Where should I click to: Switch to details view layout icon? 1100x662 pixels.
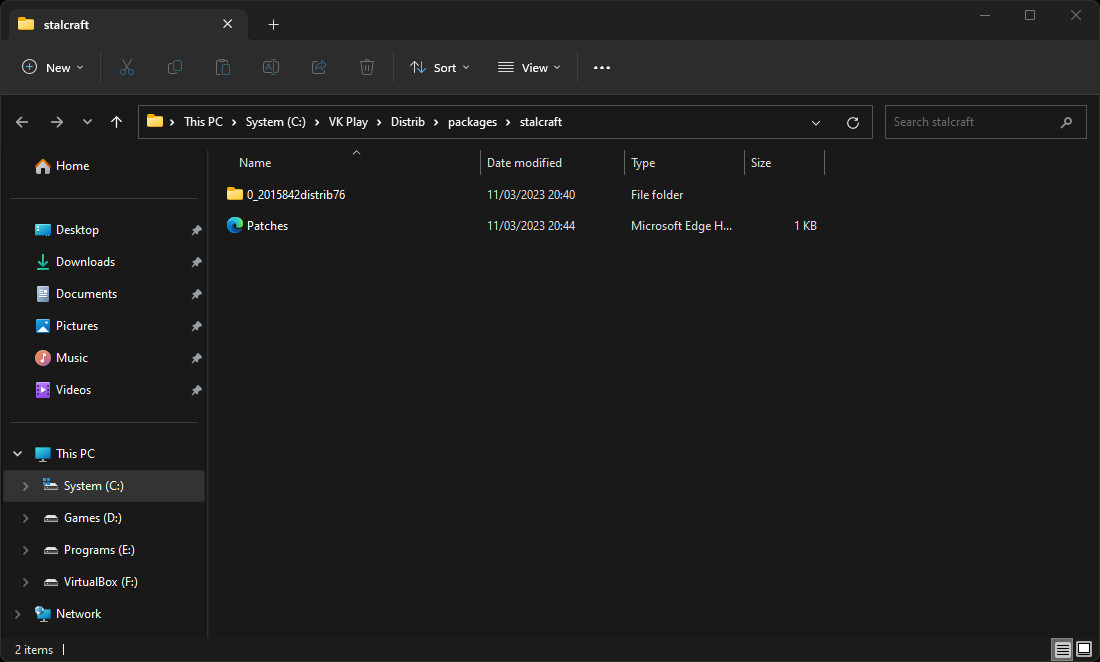pyautogui.click(x=1063, y=649)
